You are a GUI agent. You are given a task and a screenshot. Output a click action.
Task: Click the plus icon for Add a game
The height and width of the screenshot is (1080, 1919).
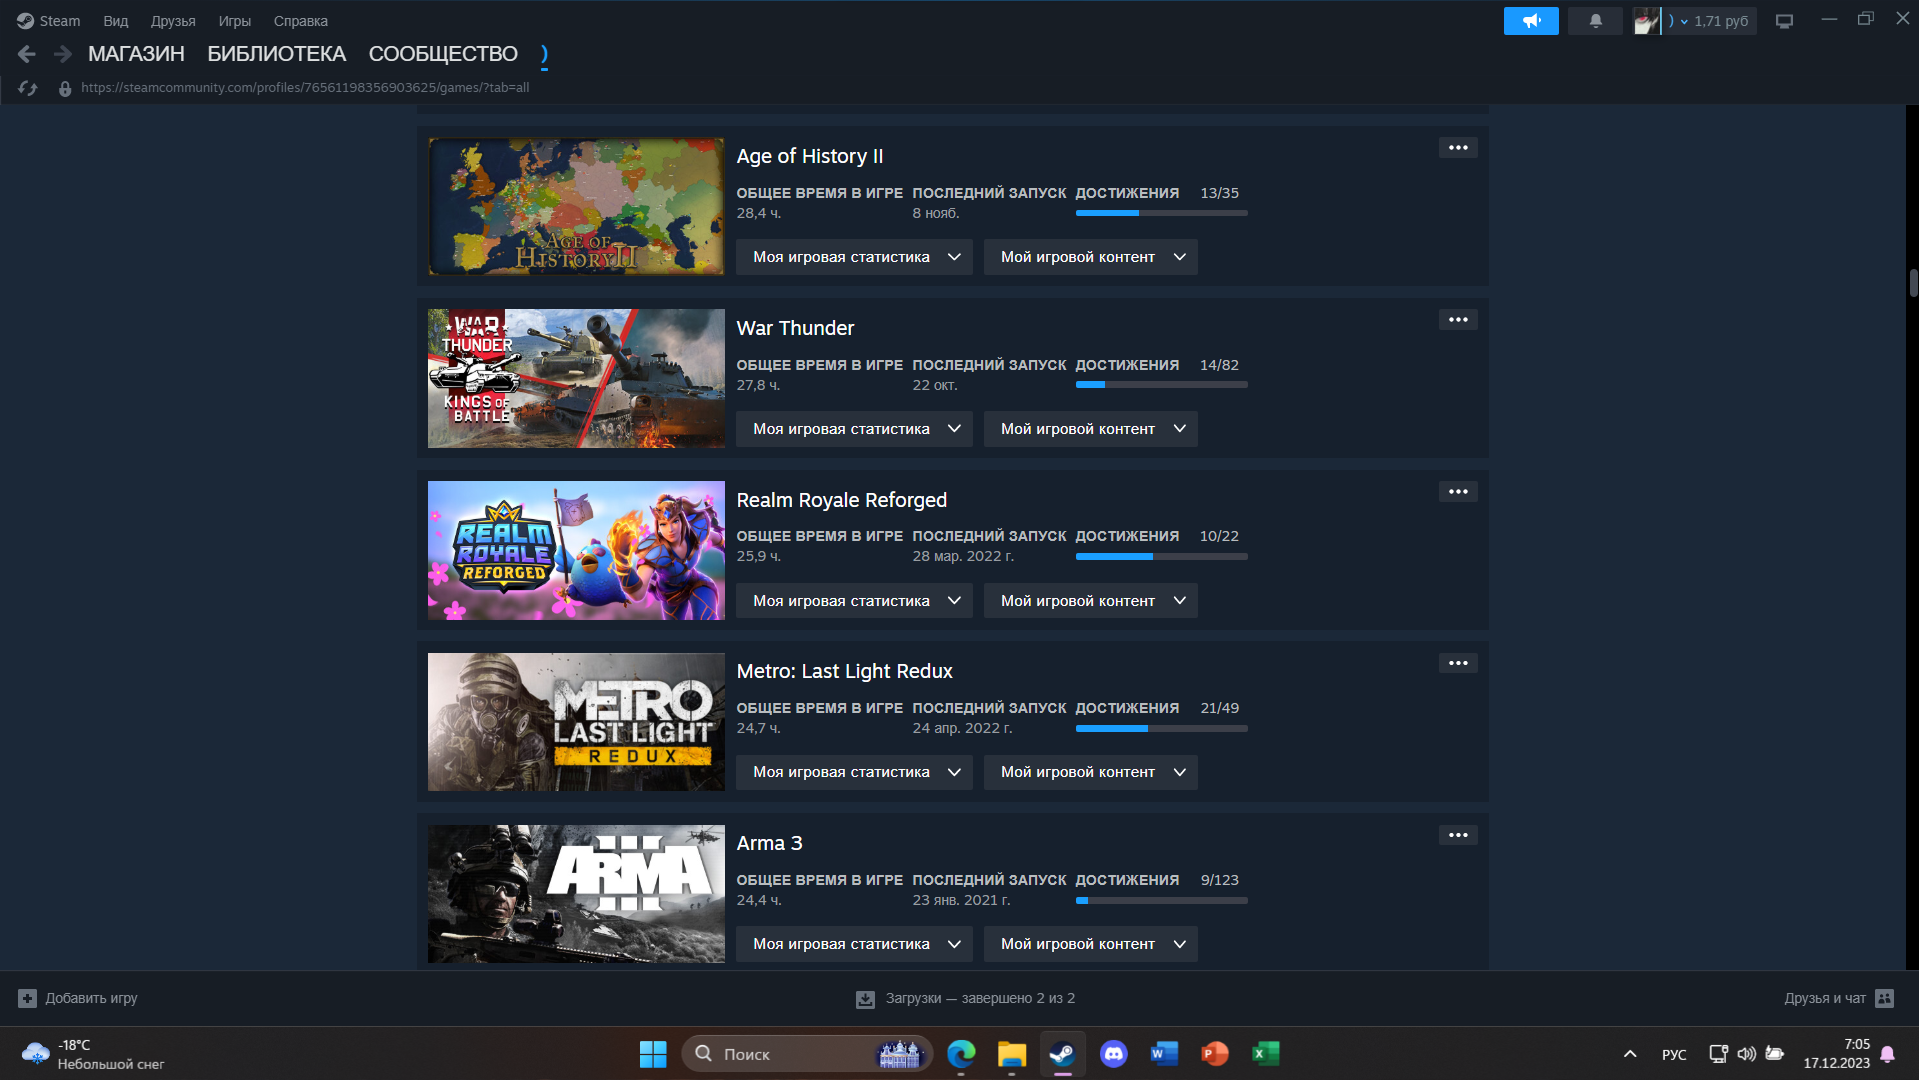28,998
